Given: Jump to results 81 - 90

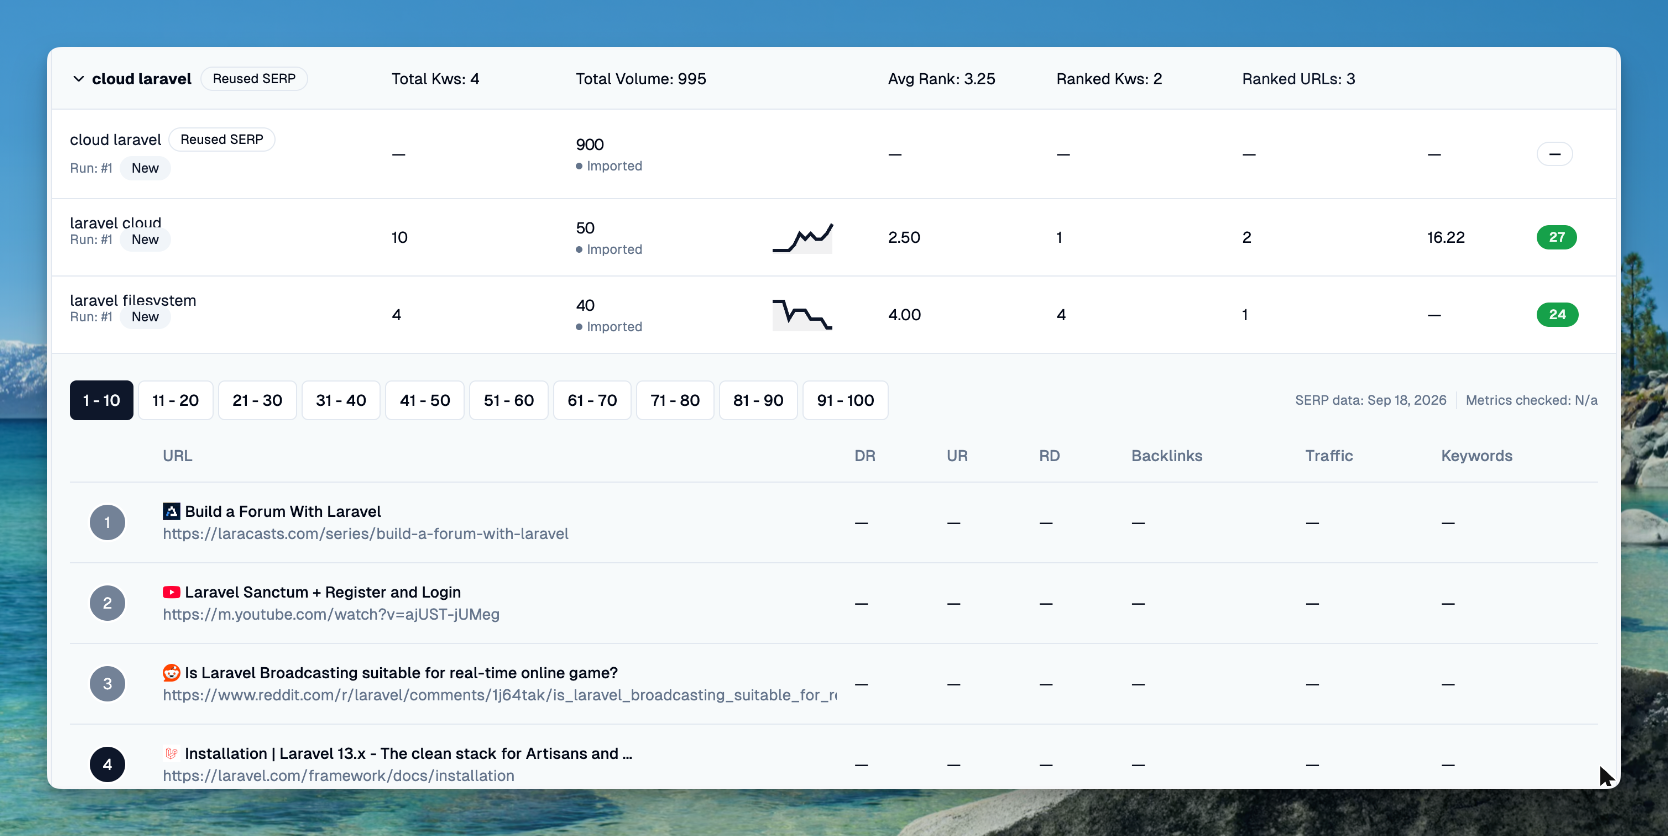Looking at the screenshot, I should 759,400.
